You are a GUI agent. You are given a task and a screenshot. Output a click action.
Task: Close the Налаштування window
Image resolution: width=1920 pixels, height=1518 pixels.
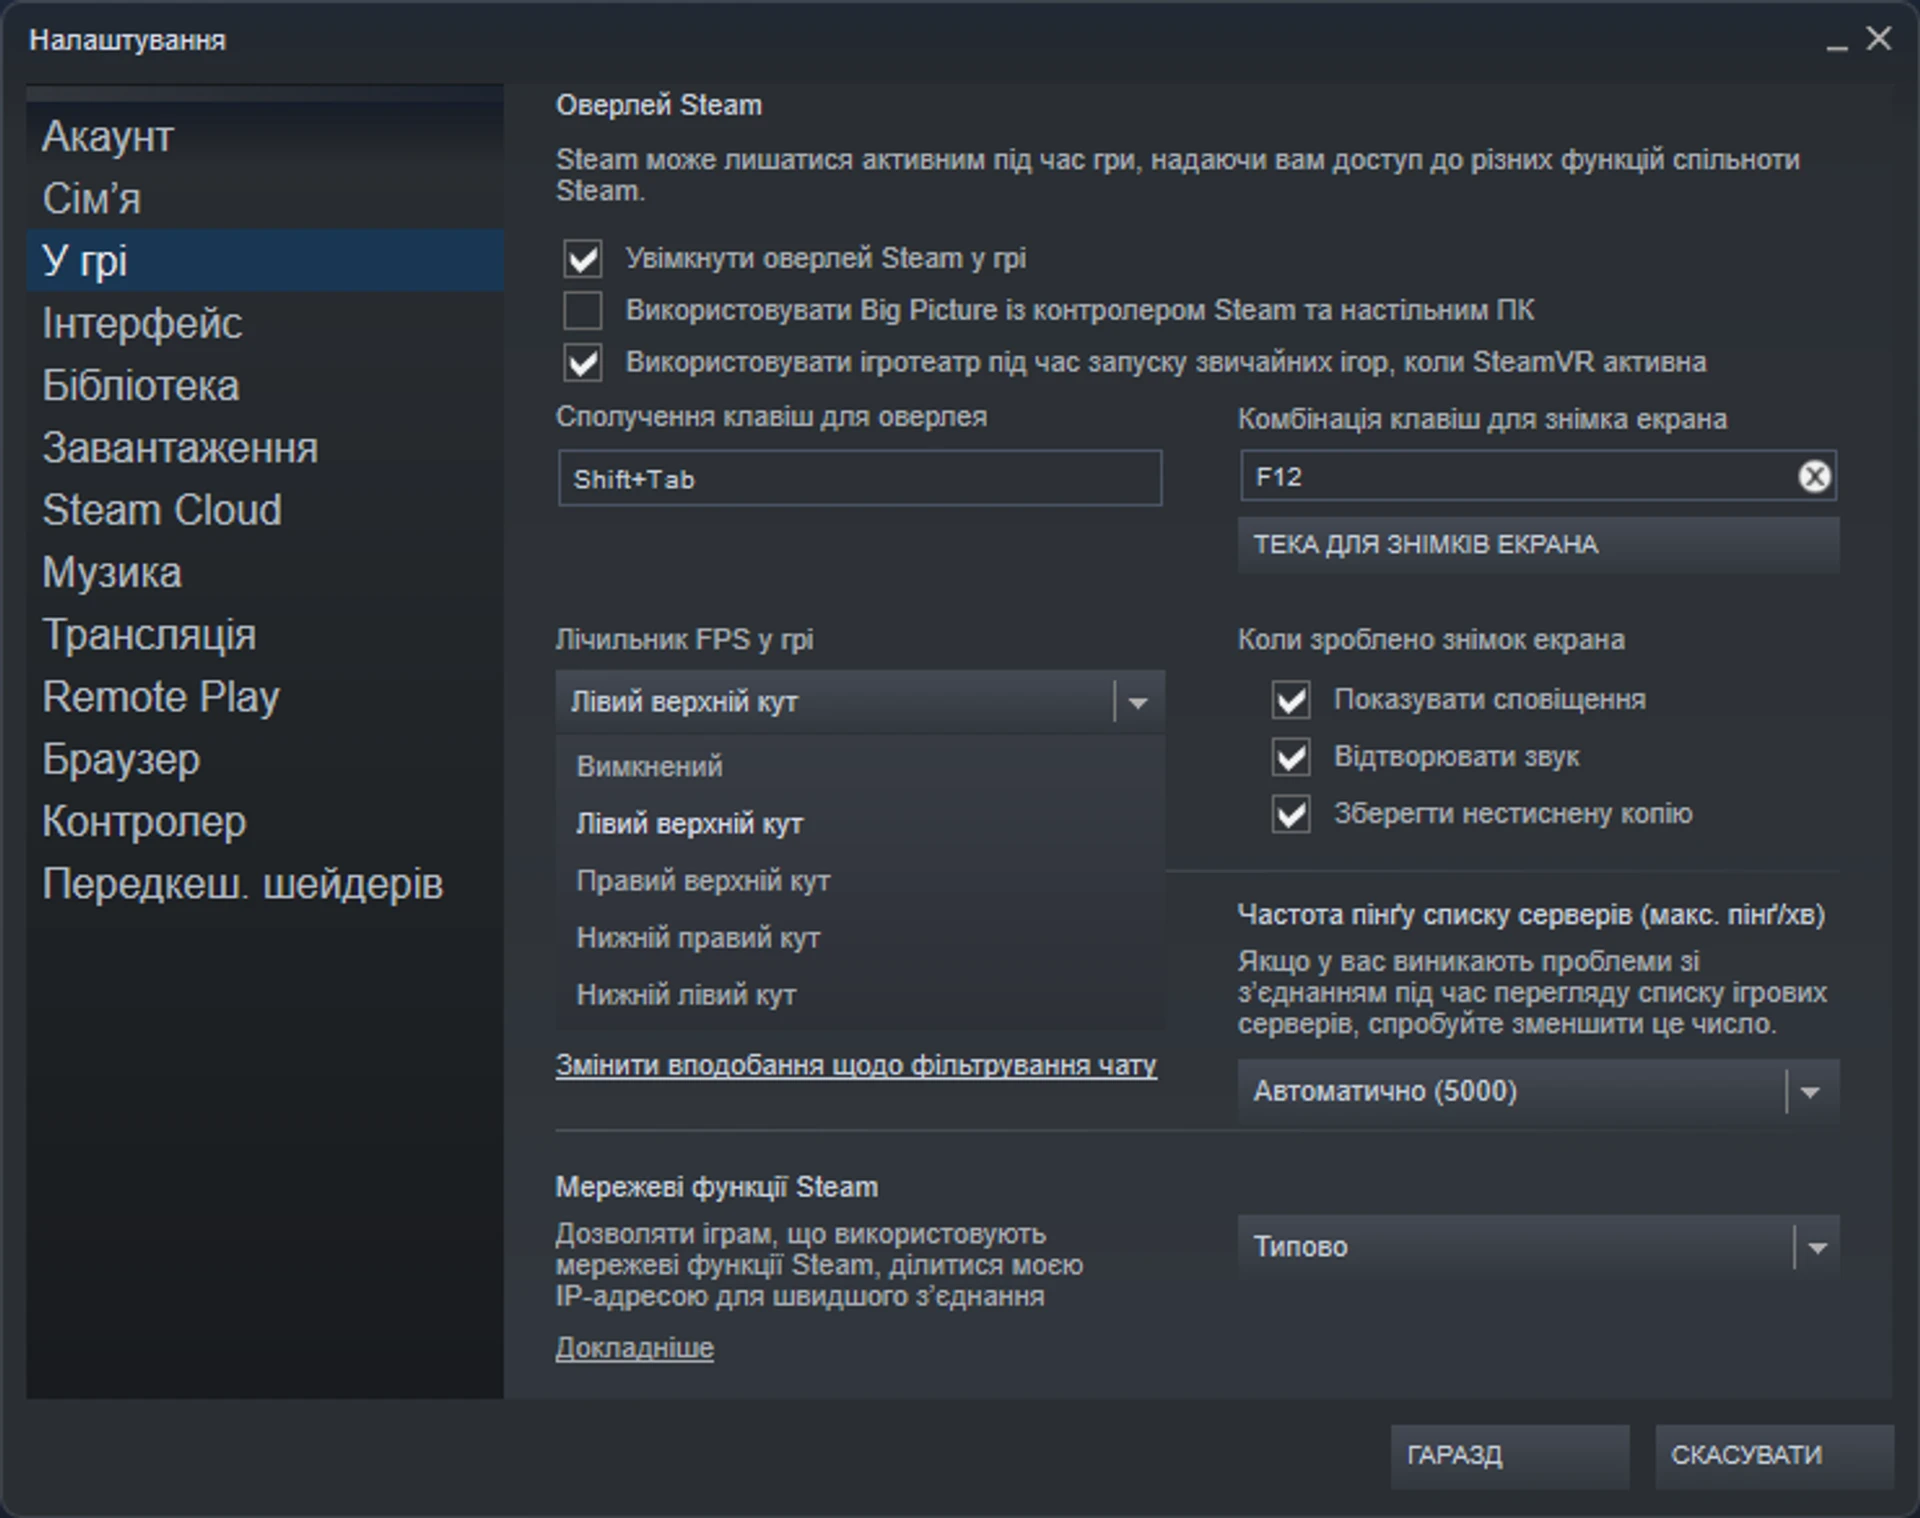(1879, 39)
